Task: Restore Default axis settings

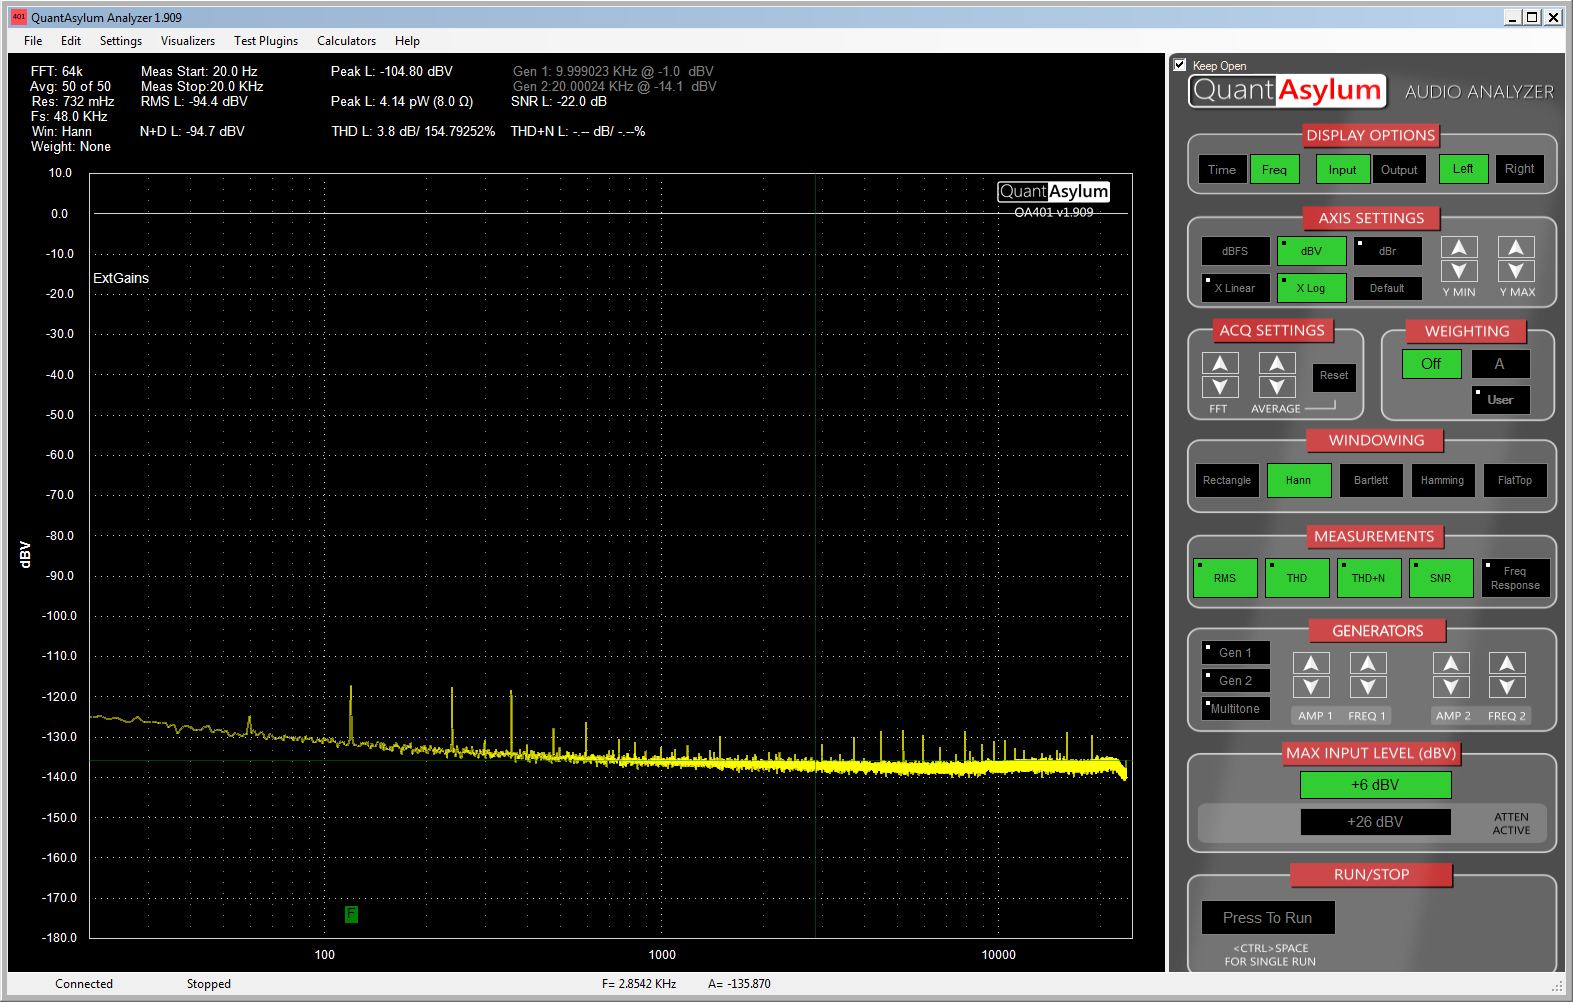Action: point(1387,288)
